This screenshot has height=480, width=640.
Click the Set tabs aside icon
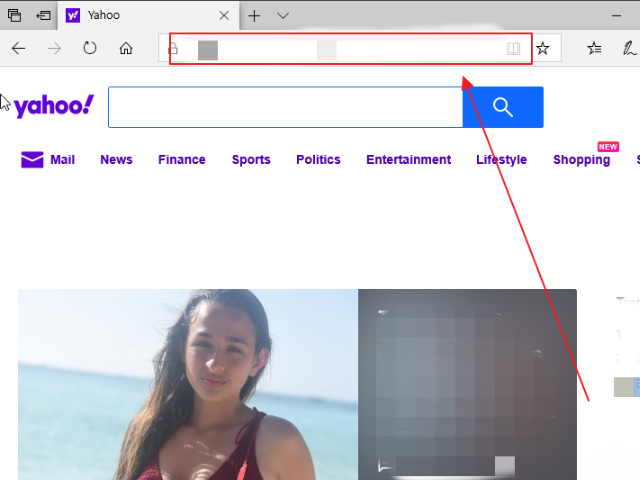43,15
